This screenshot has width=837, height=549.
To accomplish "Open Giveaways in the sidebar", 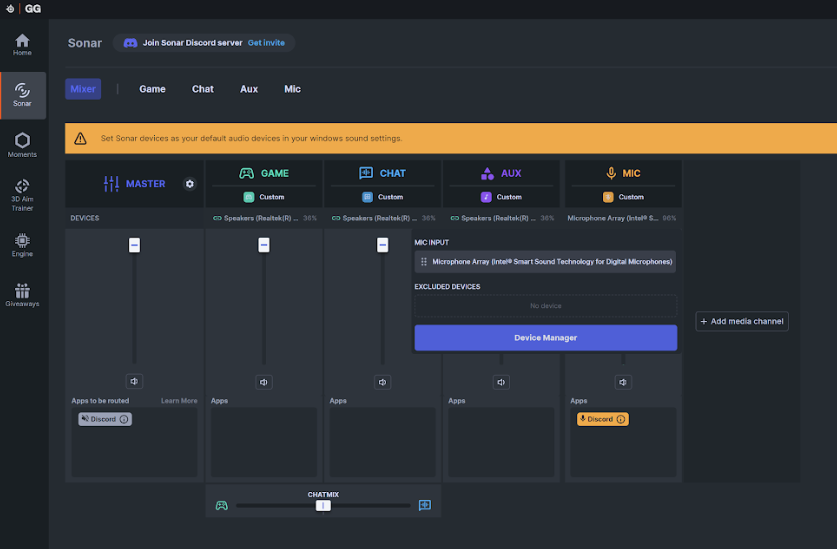I will tap(22, 295).
